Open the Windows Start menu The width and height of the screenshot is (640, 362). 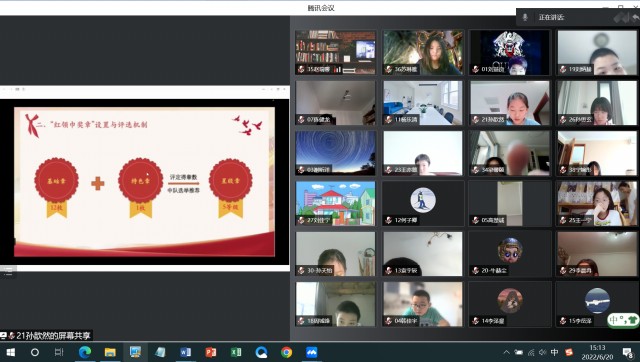(10, 352)
